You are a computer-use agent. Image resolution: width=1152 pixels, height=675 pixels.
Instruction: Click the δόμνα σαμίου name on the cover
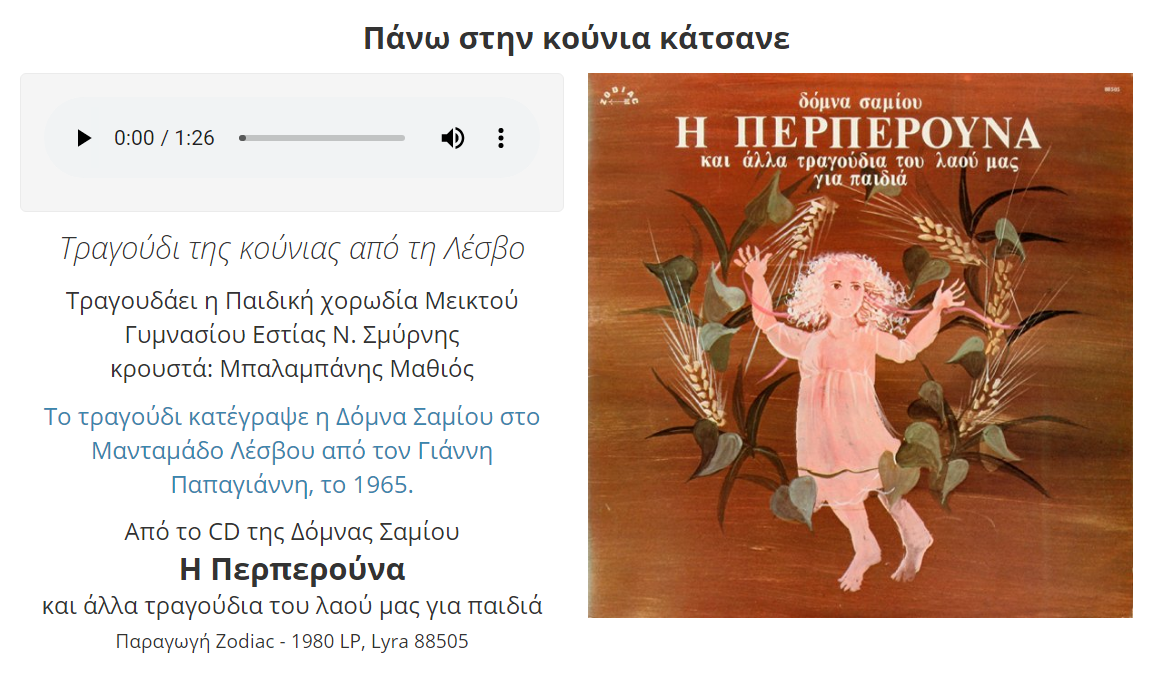click(860, 101)
